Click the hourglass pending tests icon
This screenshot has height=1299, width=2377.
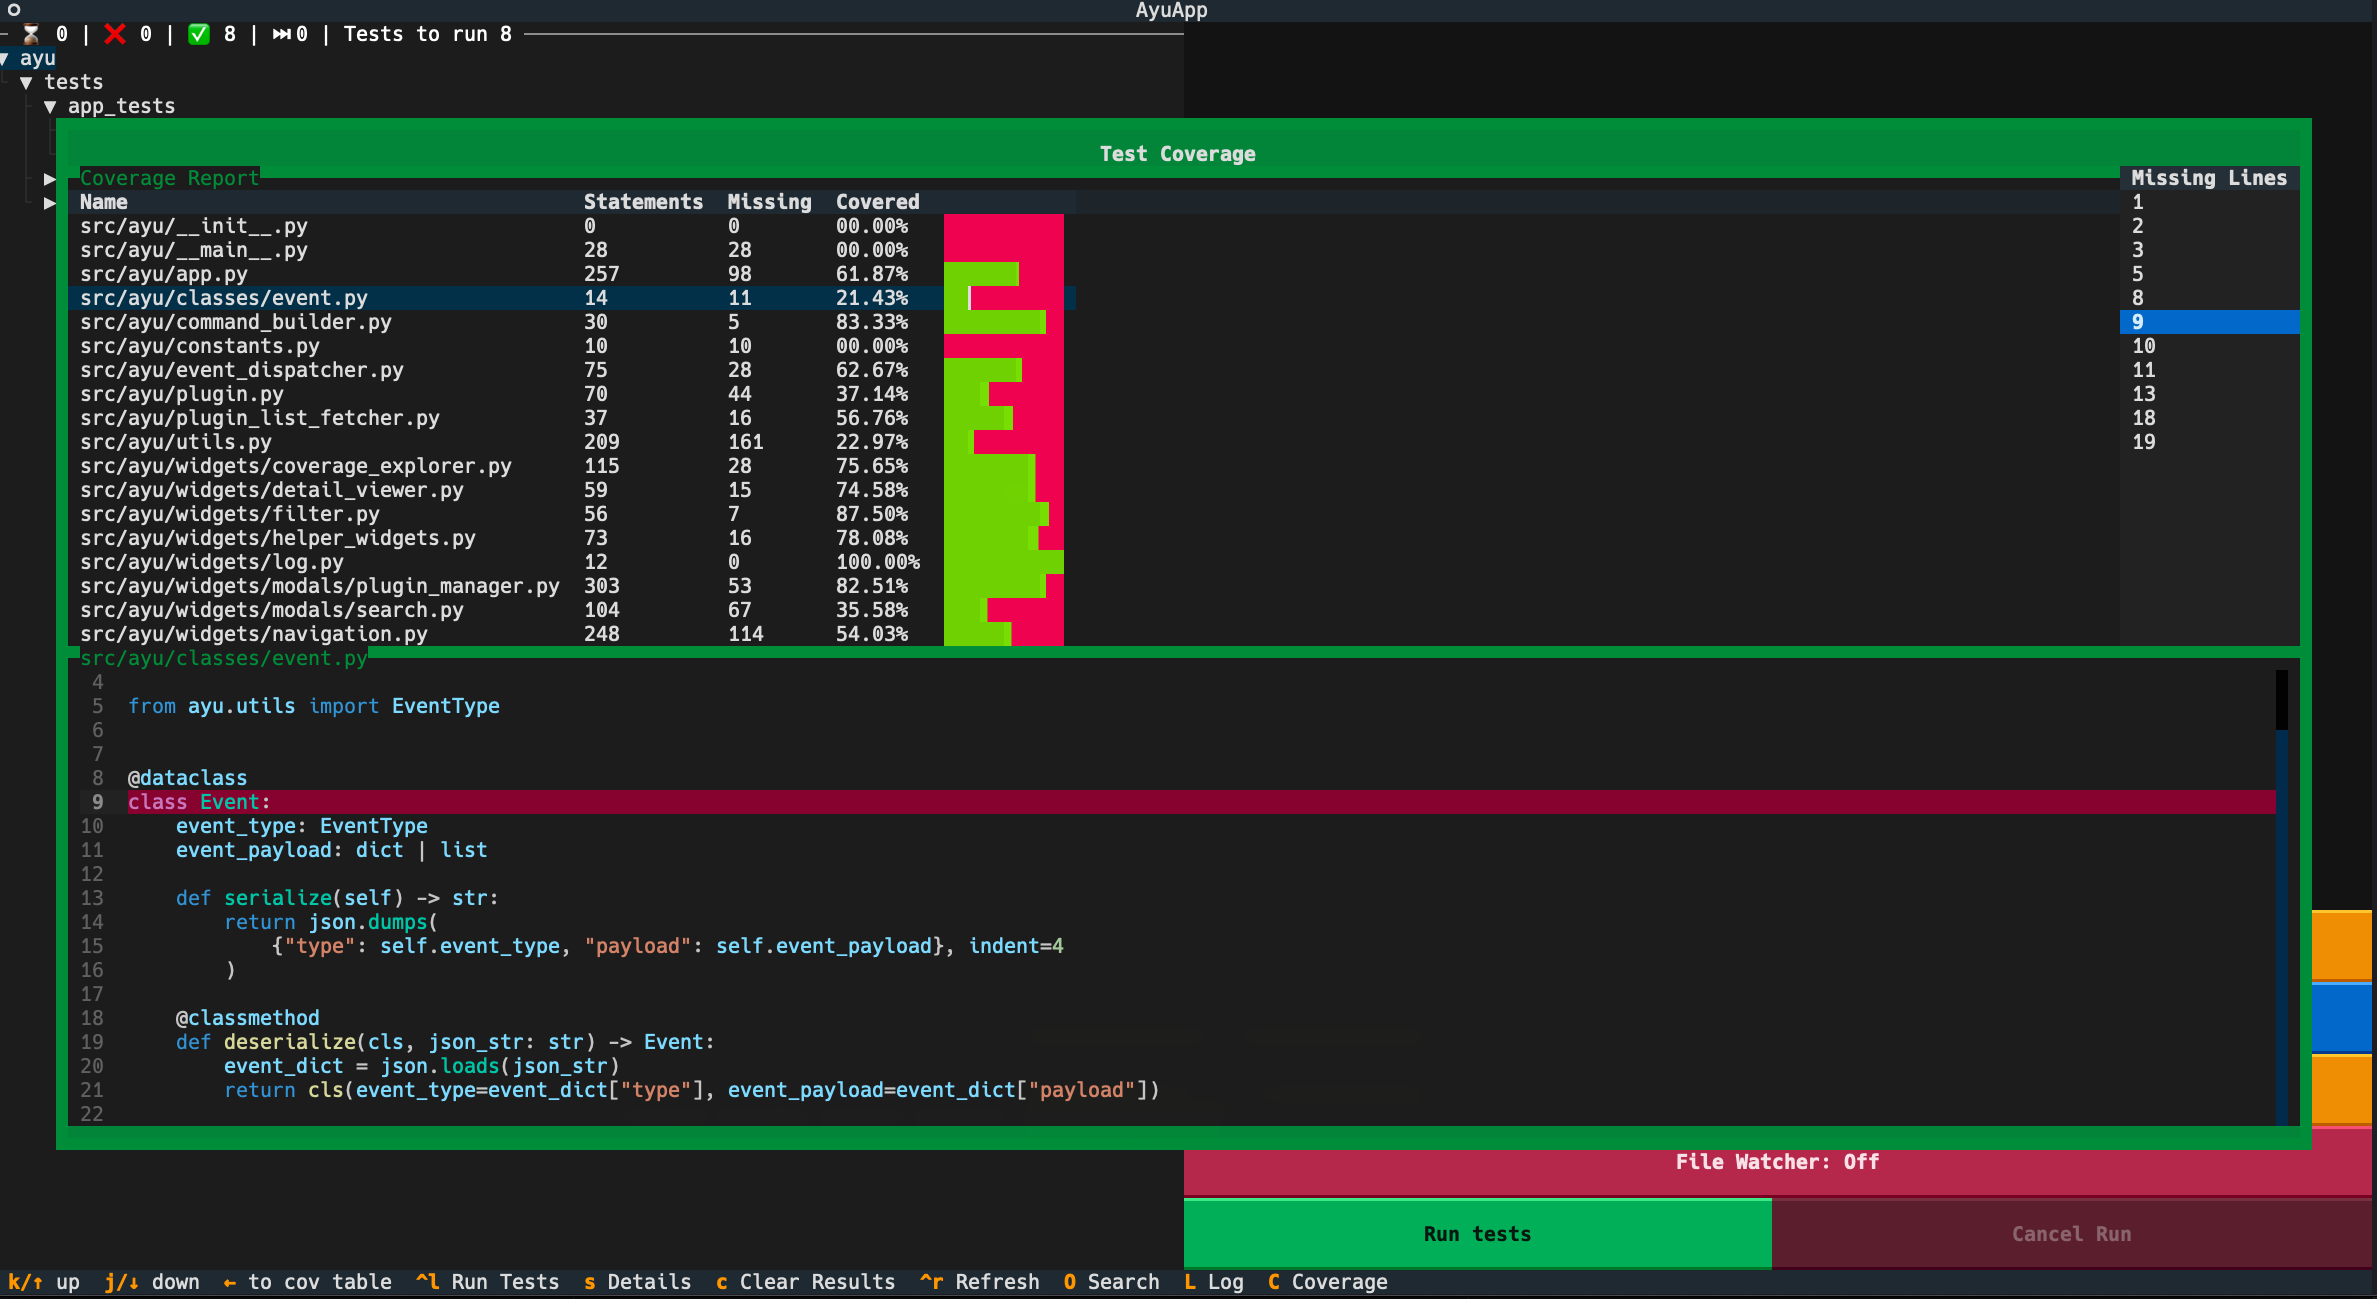click(31, 34)
